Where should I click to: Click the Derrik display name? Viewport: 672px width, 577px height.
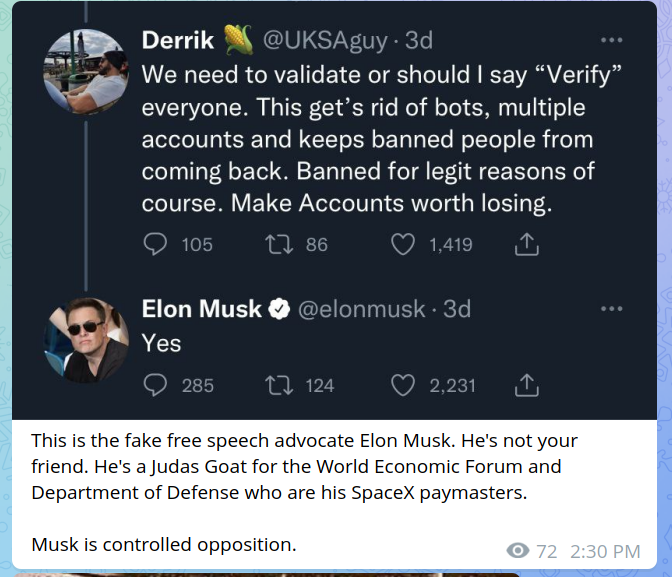pos(178,41)
